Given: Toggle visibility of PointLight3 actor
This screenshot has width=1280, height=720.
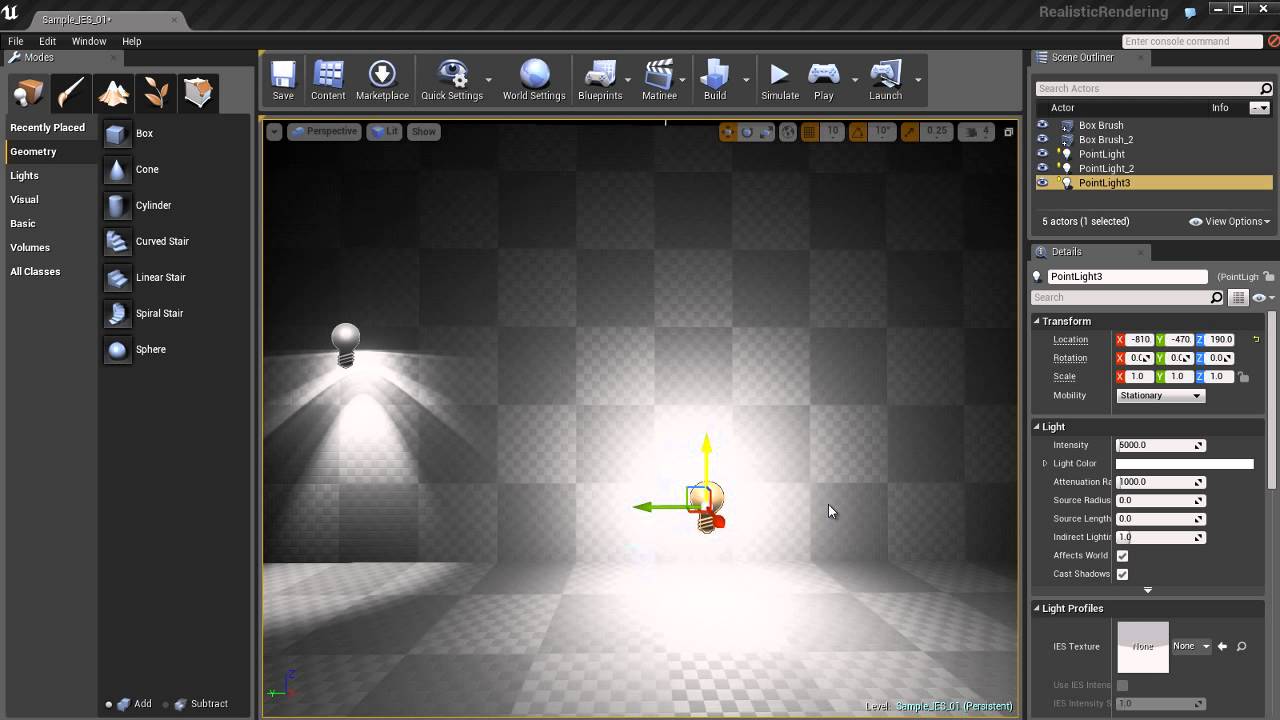Looking at the screenshot, I should click(x=1042, y=183).
